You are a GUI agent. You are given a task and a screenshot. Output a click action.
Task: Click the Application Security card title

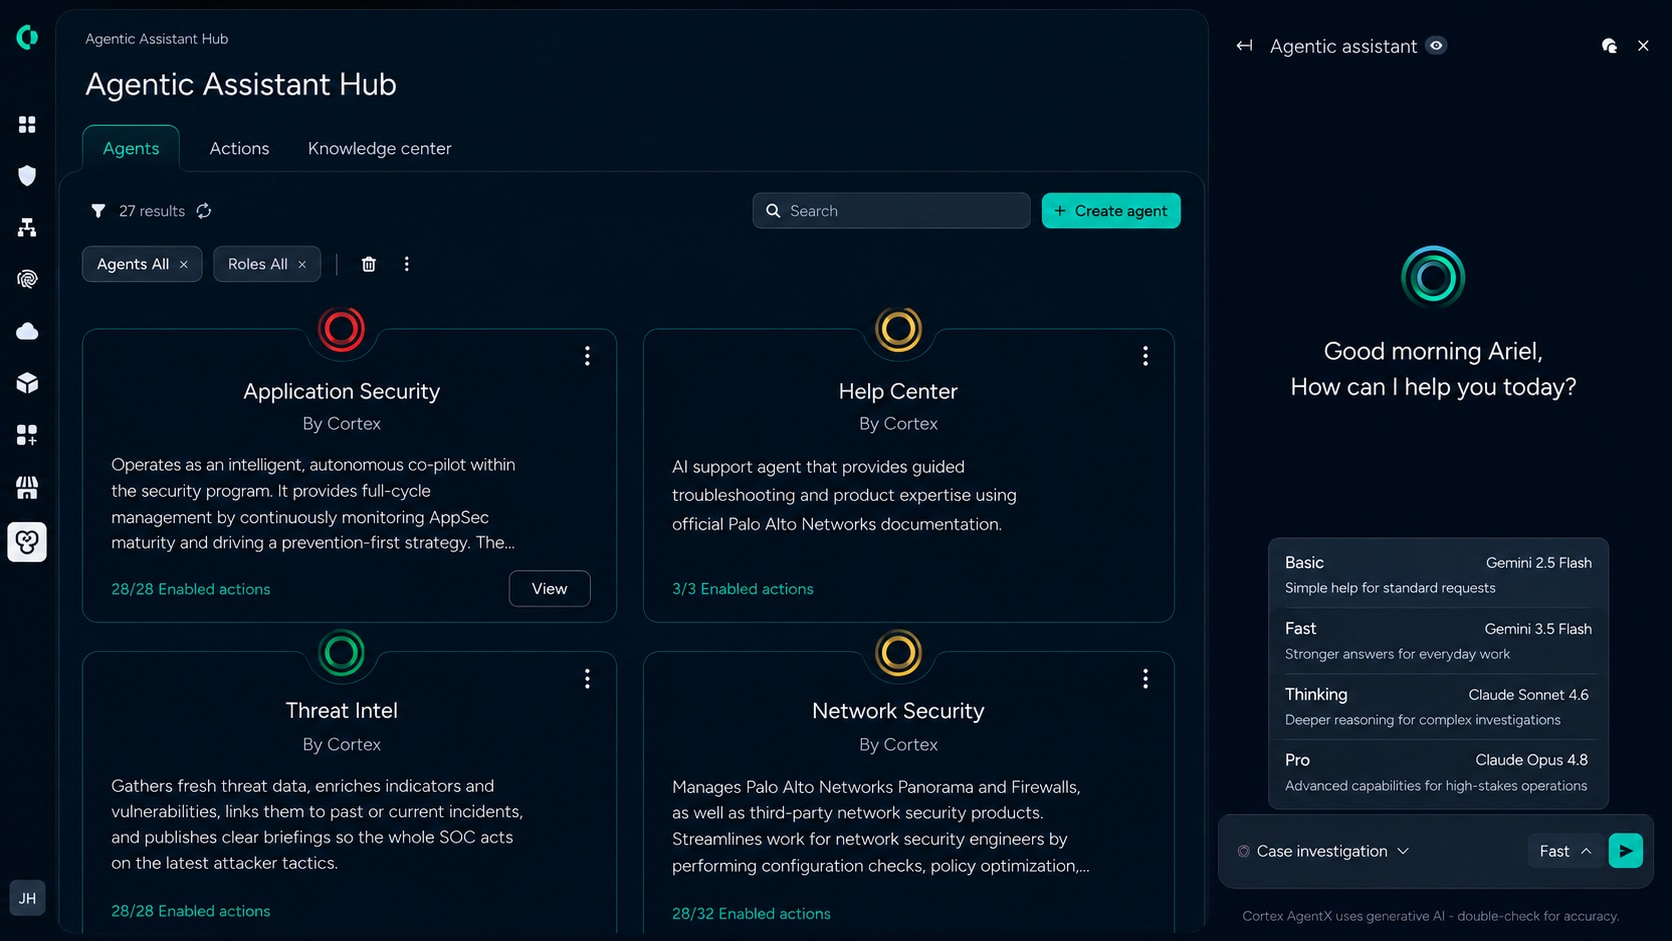pos(341,391)
